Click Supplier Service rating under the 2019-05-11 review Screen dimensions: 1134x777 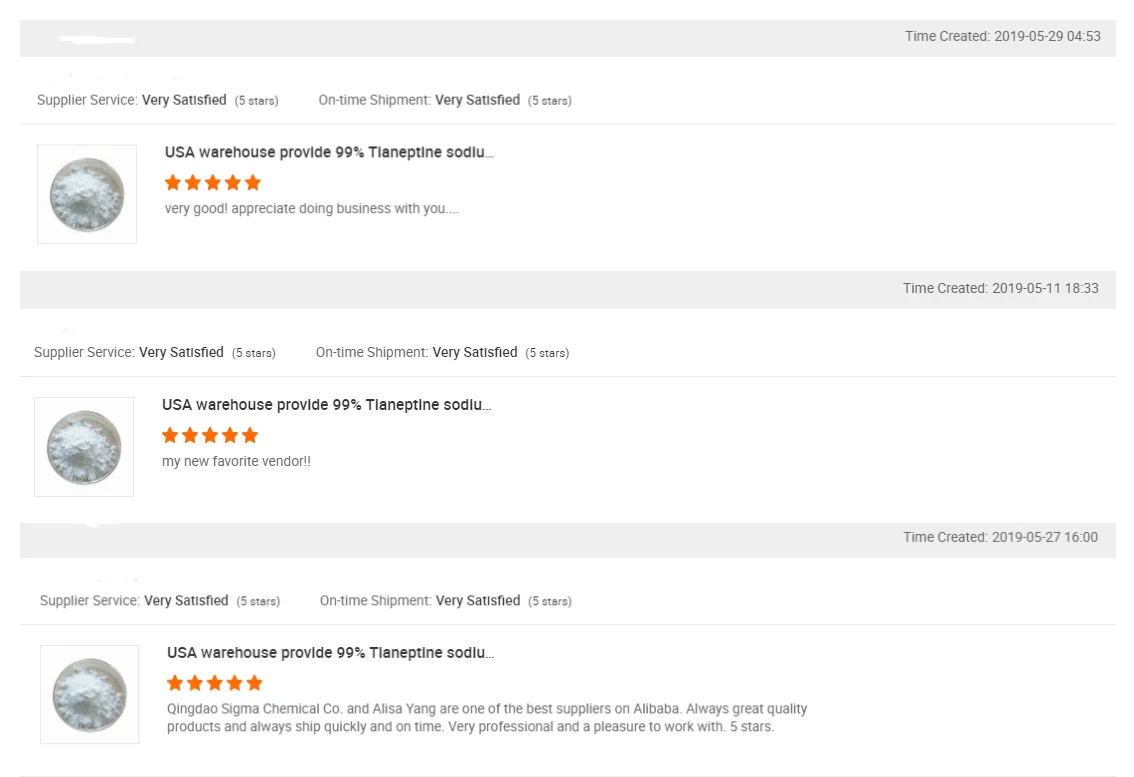[155, 352]
